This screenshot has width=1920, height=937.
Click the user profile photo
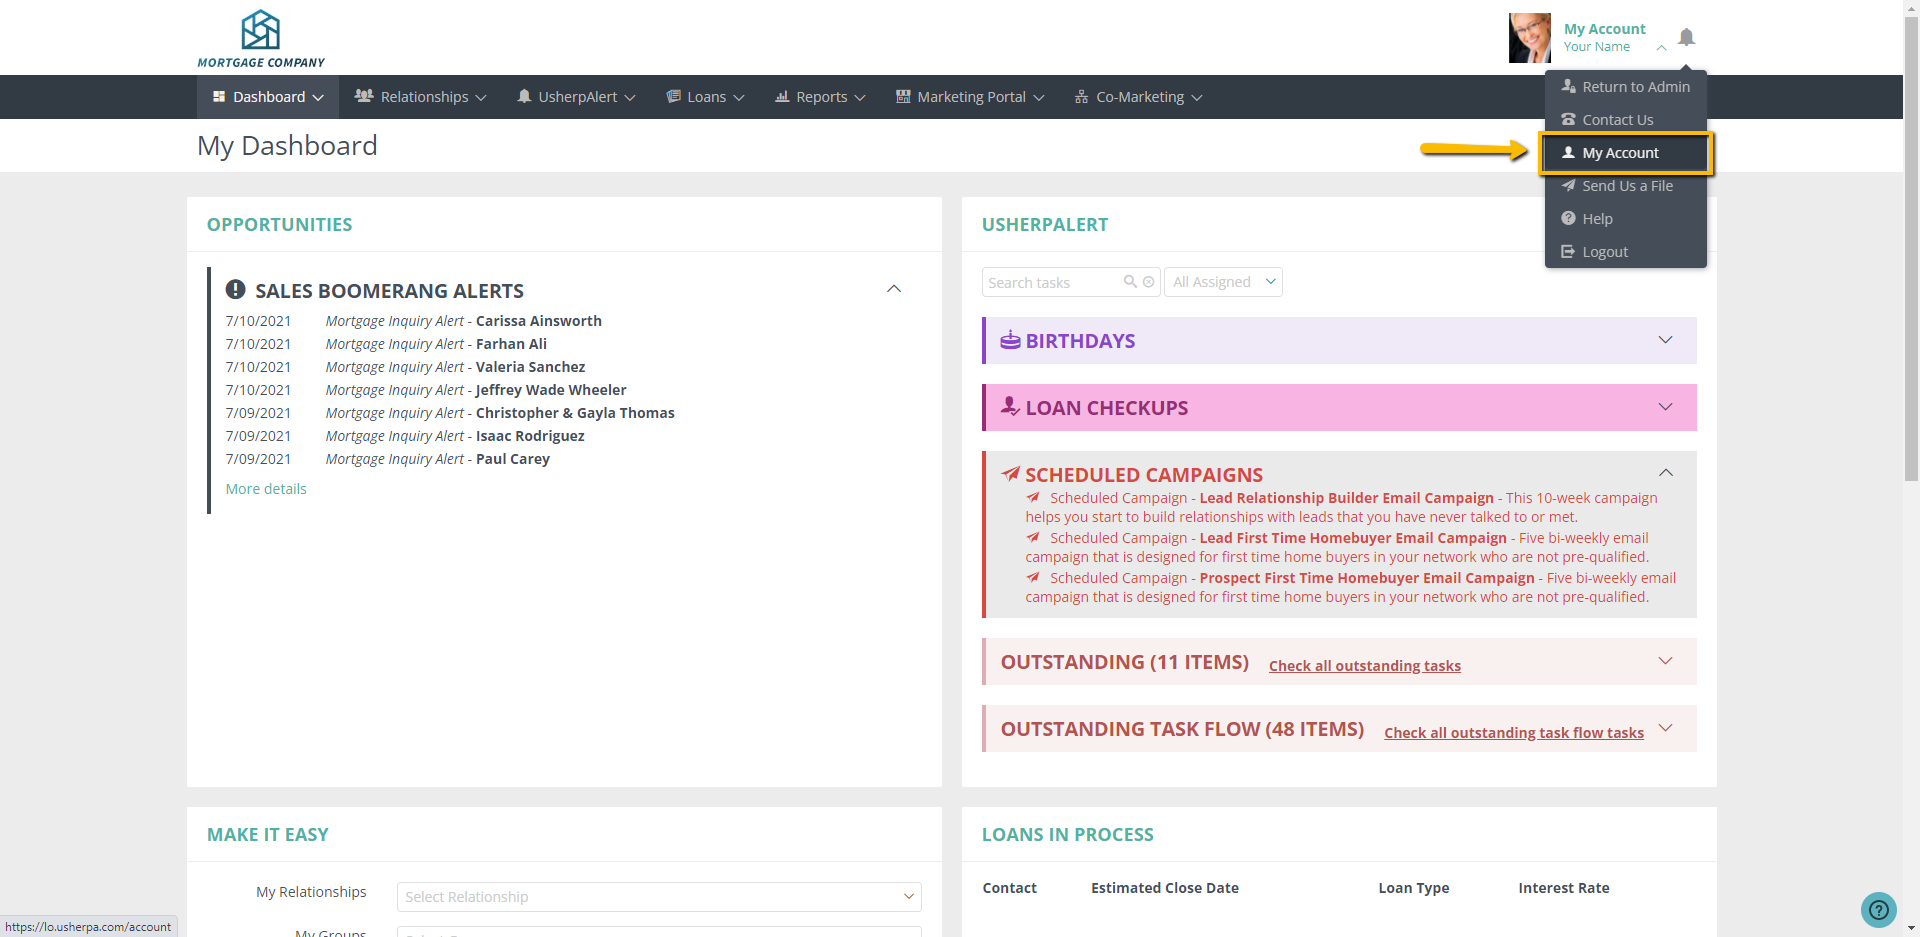point(1529,38)
